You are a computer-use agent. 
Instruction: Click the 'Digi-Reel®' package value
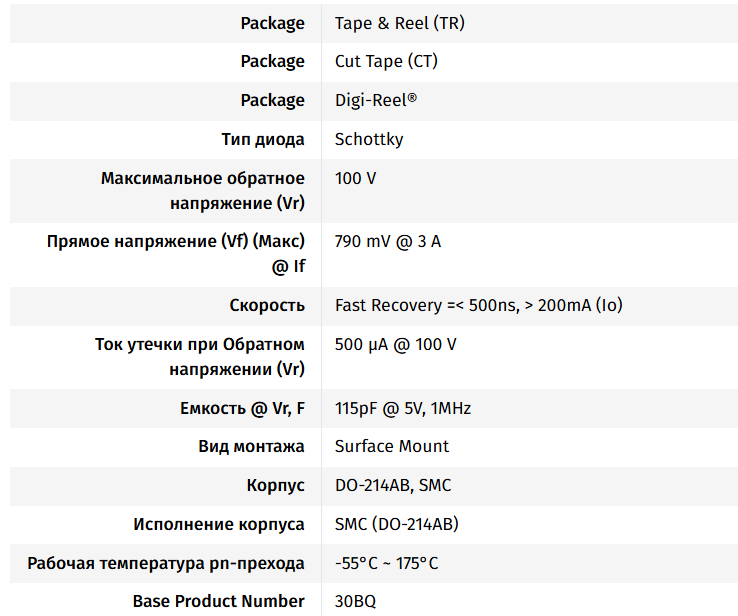click(375, 100)
